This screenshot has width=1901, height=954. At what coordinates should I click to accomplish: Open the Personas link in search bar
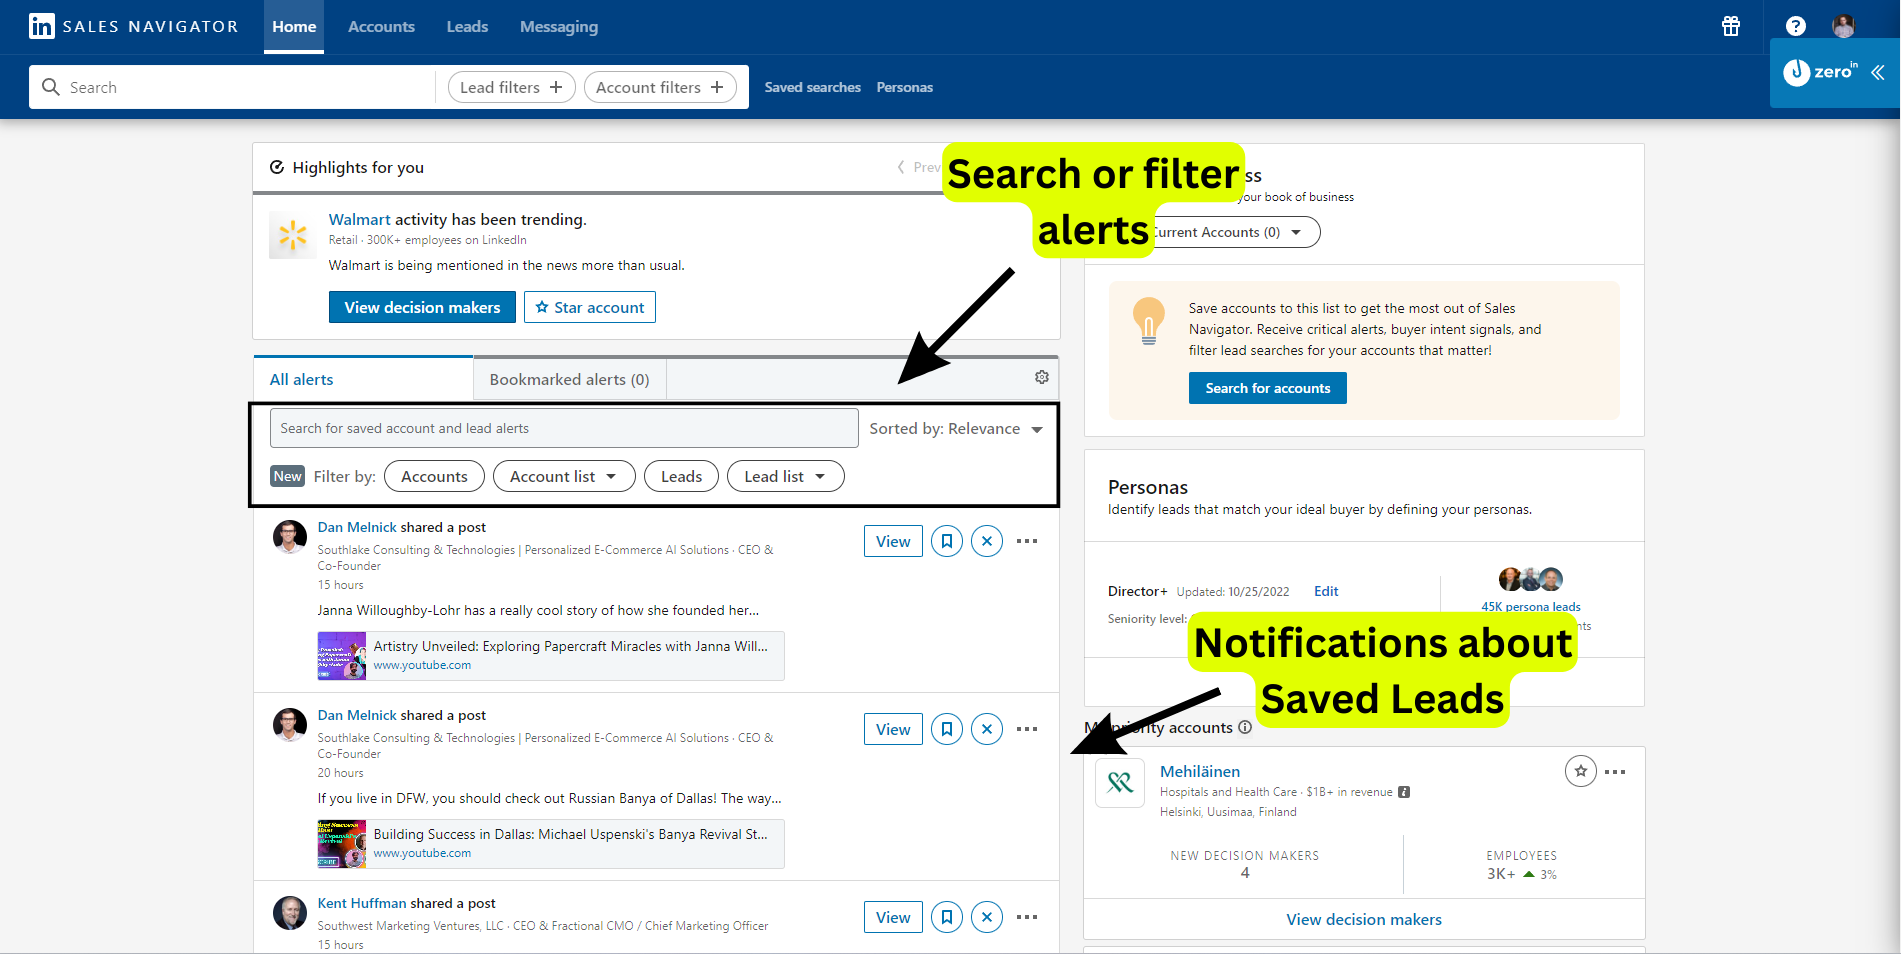tap(905, 87)
